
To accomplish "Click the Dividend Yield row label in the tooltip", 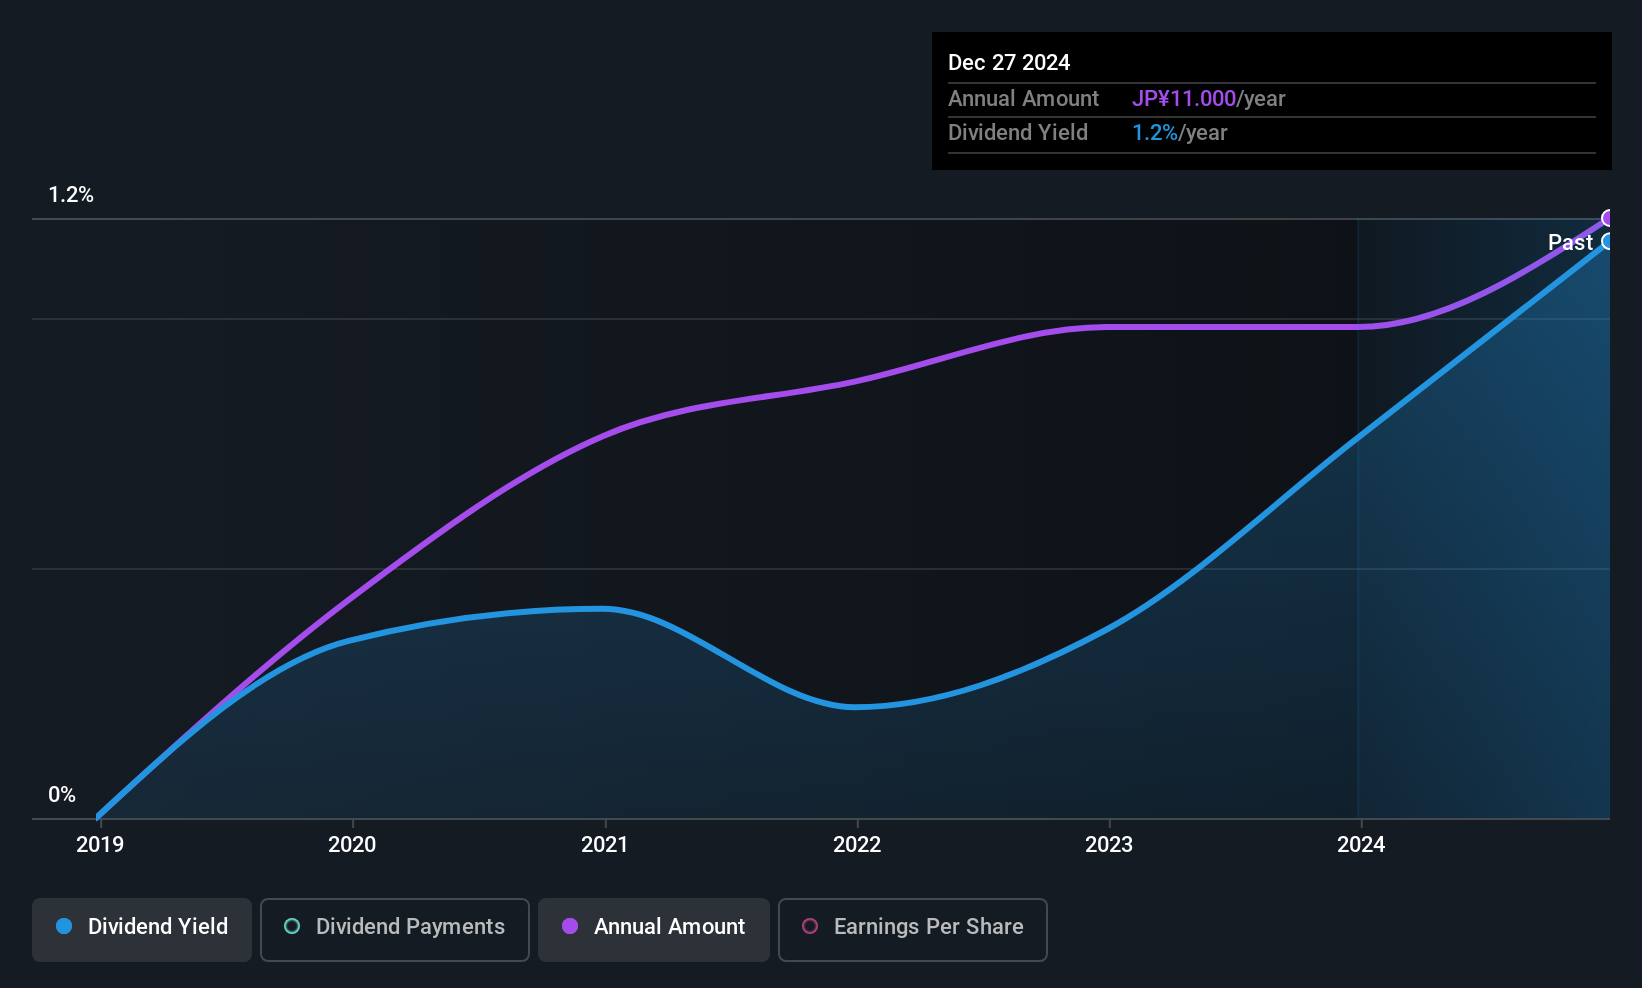I will [x=1017, y=133].
